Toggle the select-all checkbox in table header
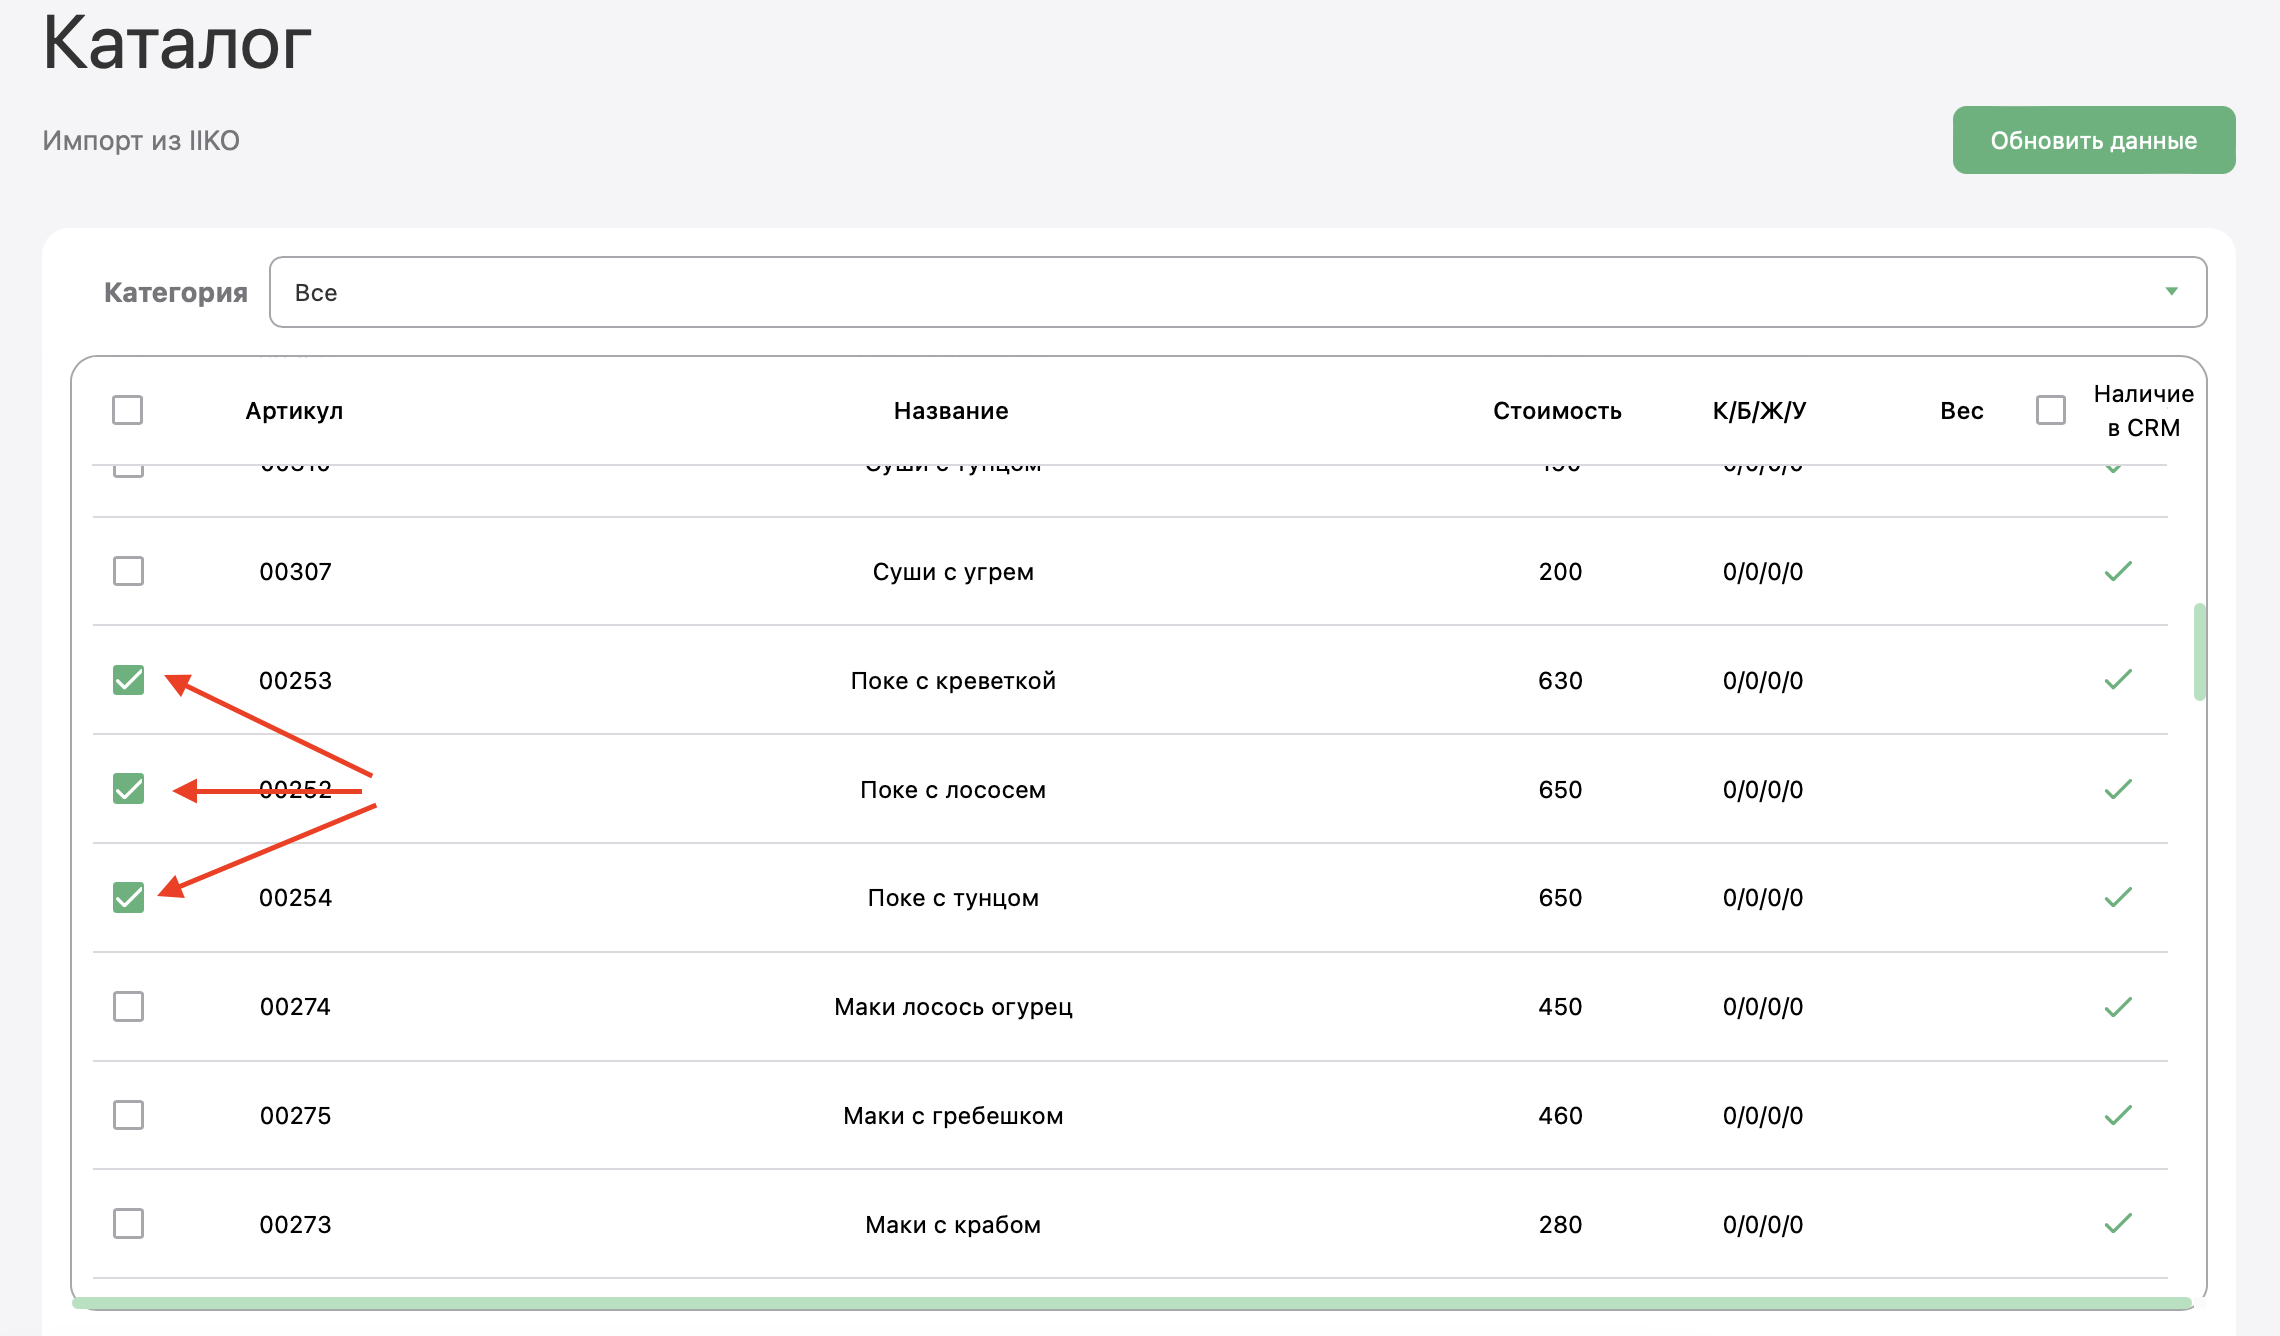The width and height of the screenshot is (2280, 1336). click(x=127, y=410)
